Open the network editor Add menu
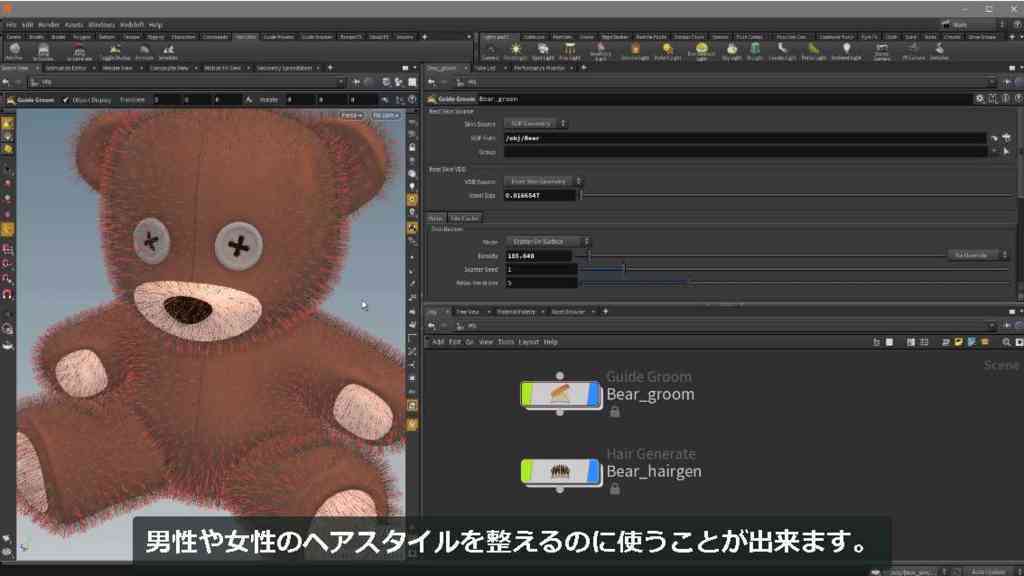The height and width of the screenshot is (576, 1024). click(438, 342)
